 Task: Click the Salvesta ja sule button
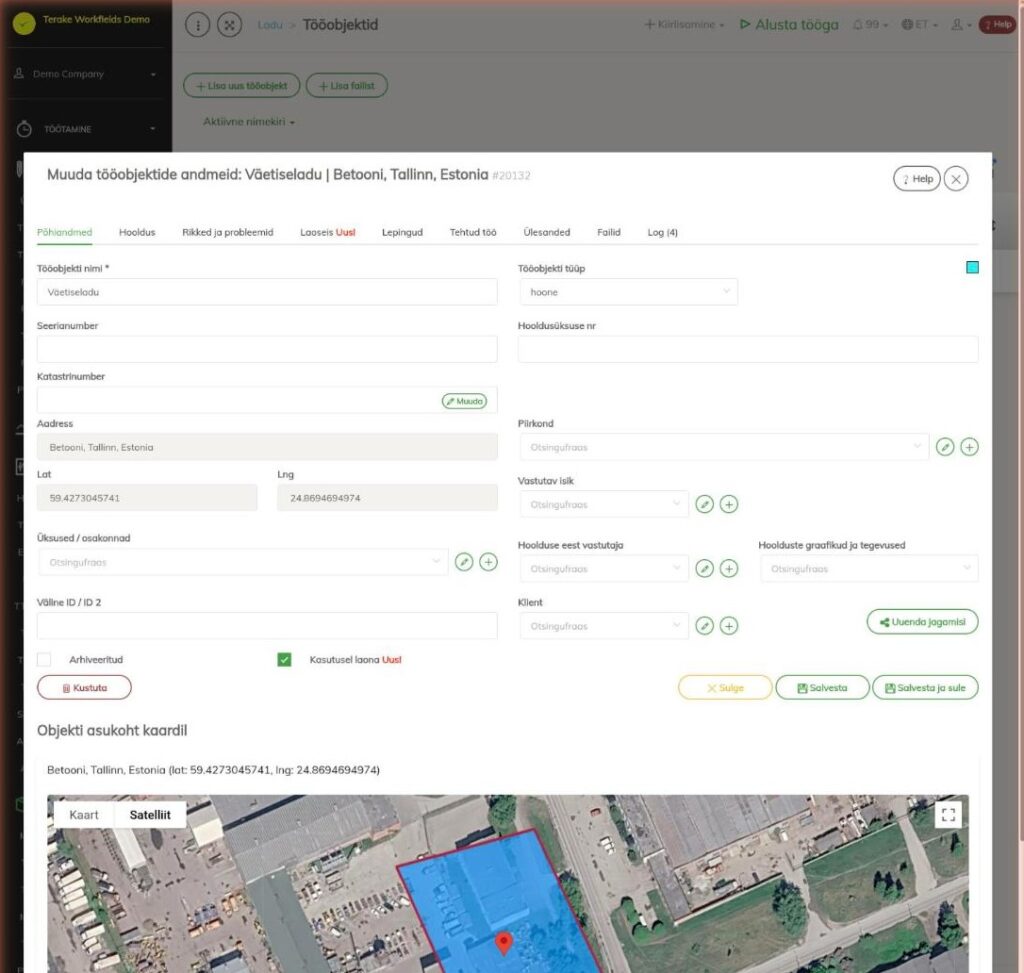pos(925,688)
